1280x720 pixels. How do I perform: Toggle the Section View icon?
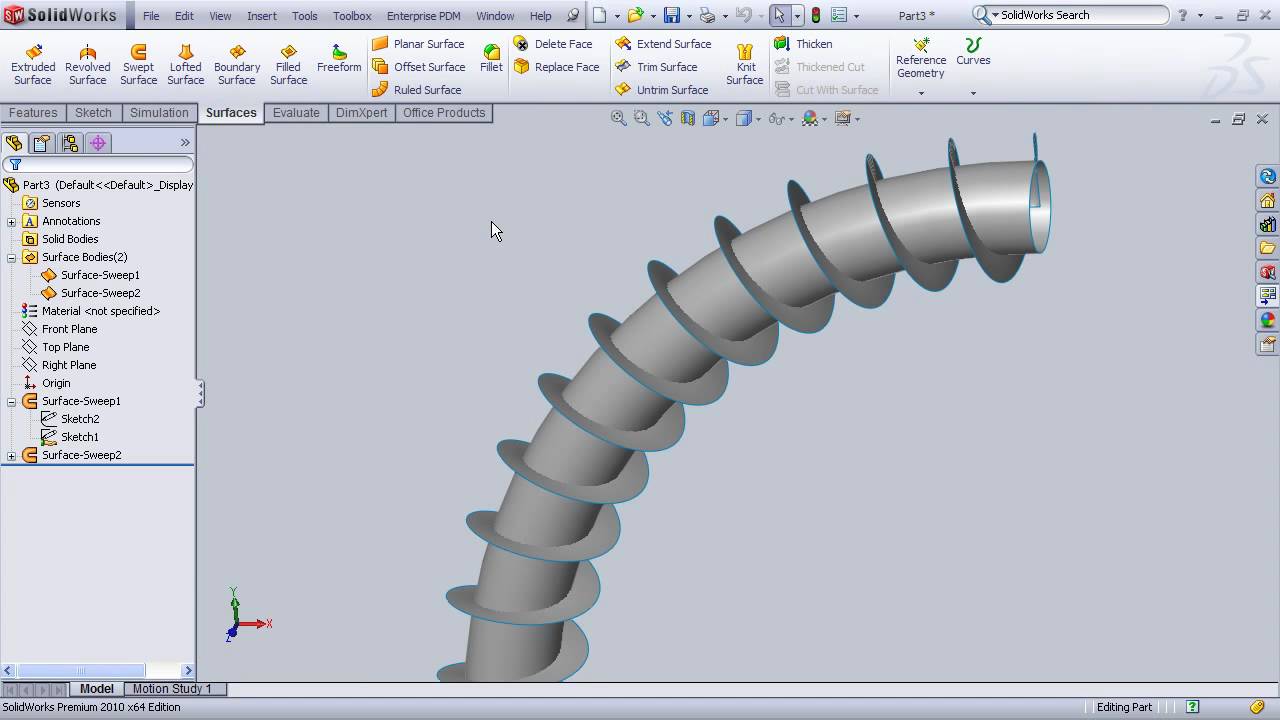[688, 119]
